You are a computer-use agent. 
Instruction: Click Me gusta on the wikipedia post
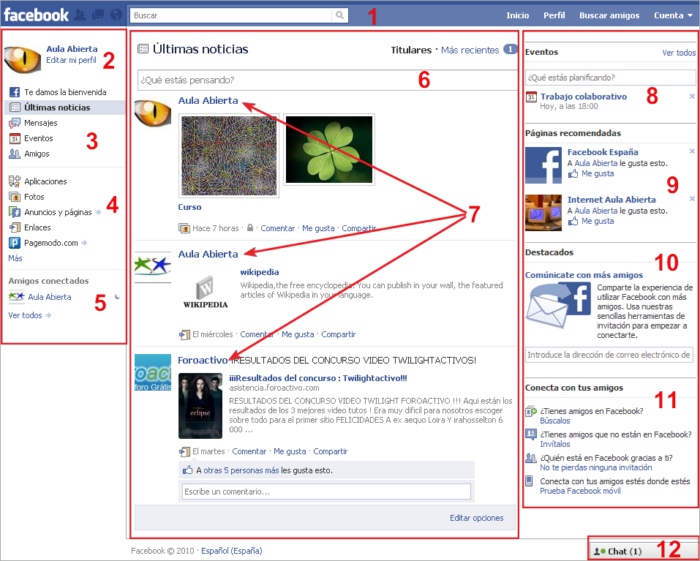coord(297,335)
